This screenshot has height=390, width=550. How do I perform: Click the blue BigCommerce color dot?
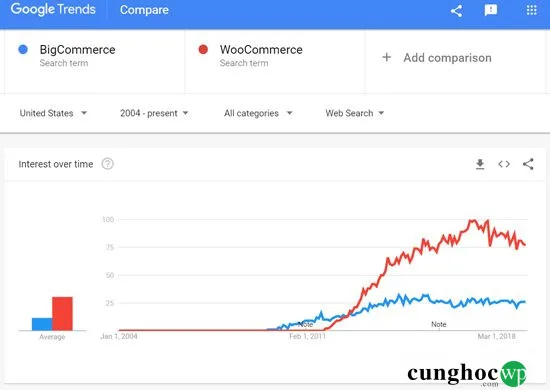pyautogui.click(x=23, y=49)
